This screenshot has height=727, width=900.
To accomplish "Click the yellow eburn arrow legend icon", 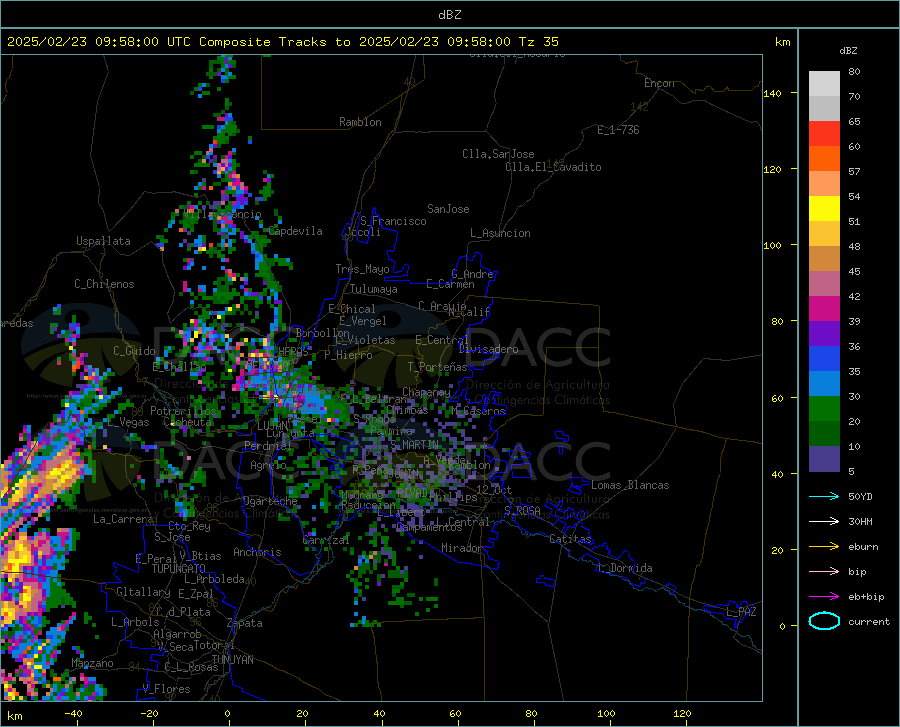I will coord(824,546).
